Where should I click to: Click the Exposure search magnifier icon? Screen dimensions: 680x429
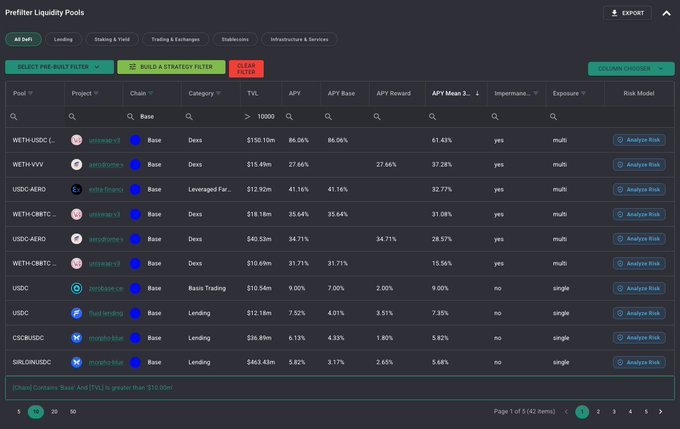pyautogui.click(x=553, y=117)
